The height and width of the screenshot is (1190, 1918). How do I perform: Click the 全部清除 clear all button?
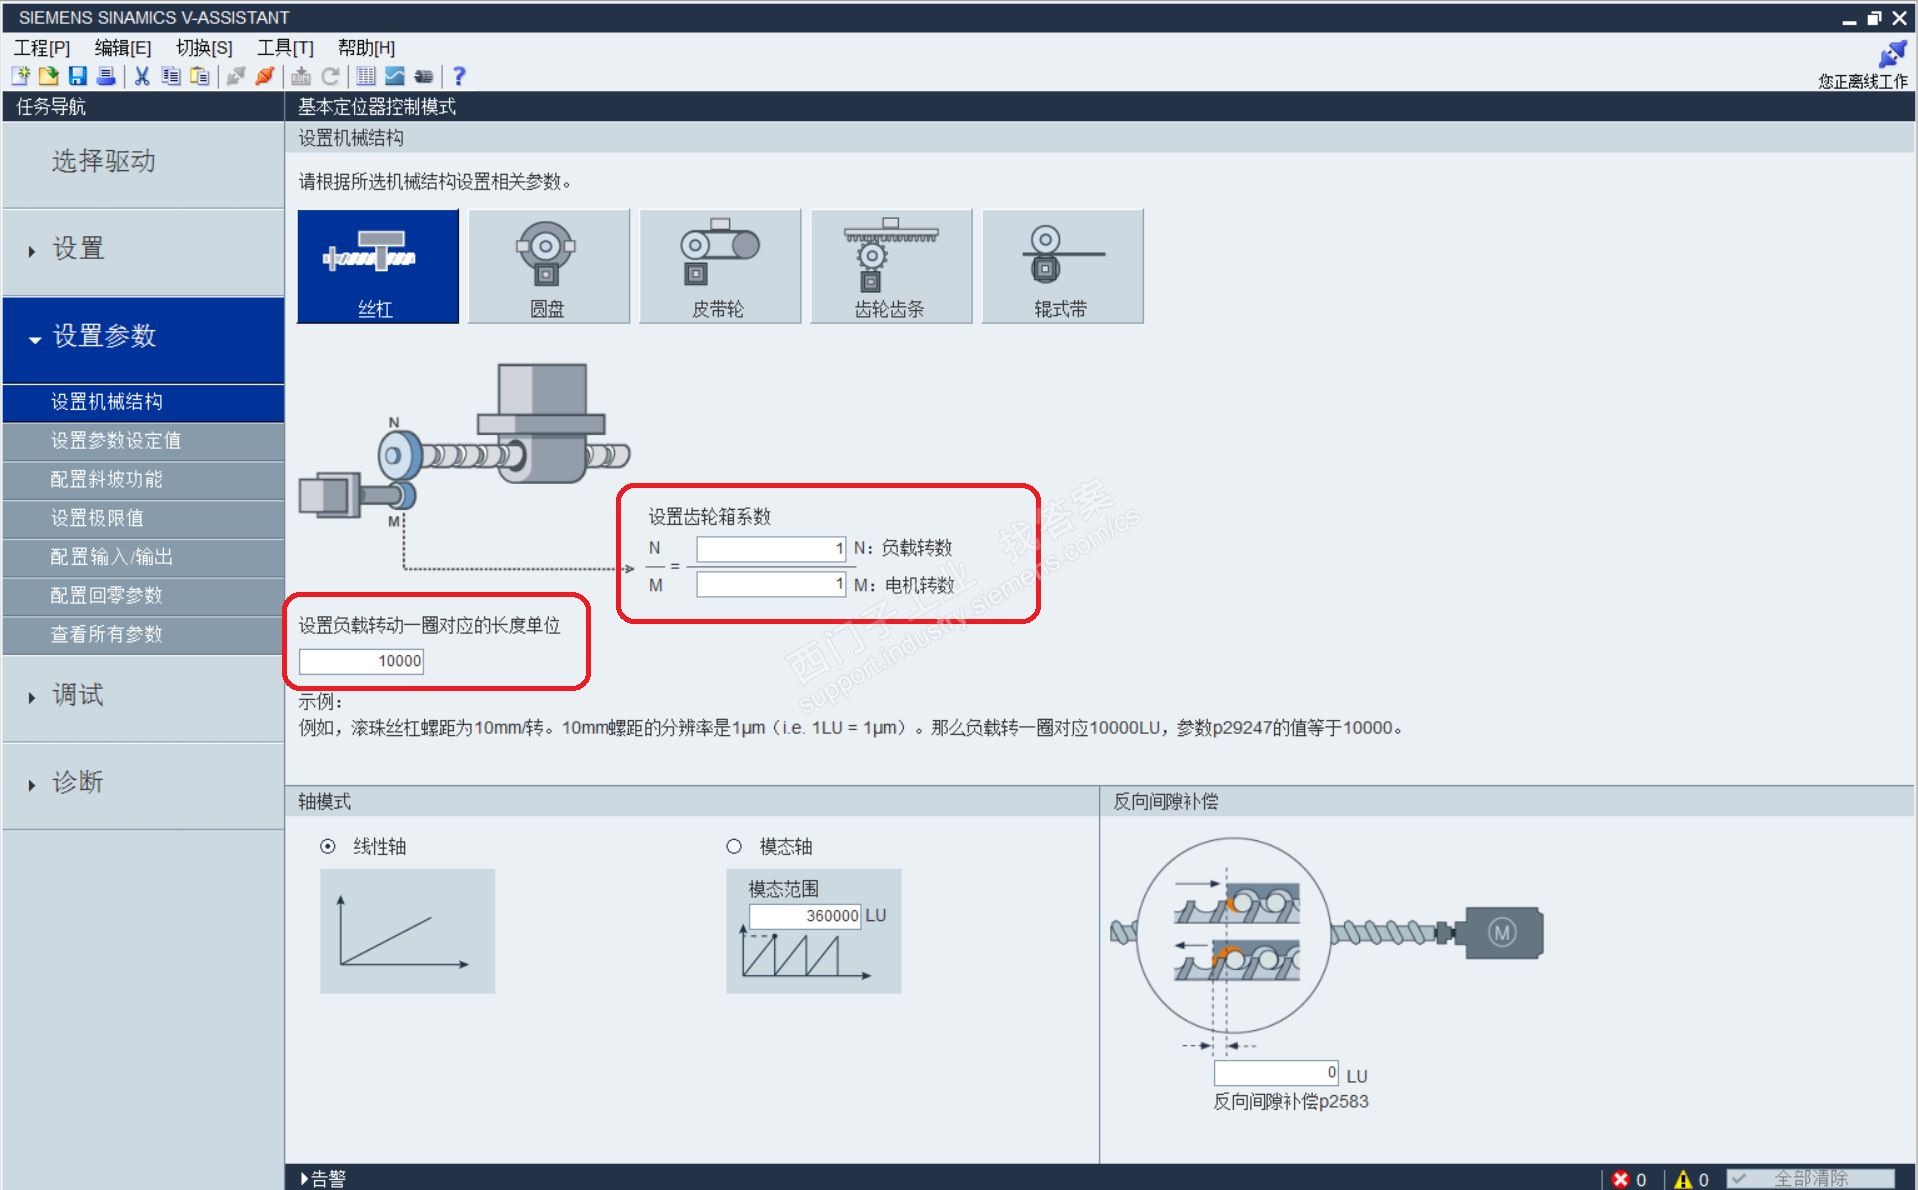point(1811,1179)
